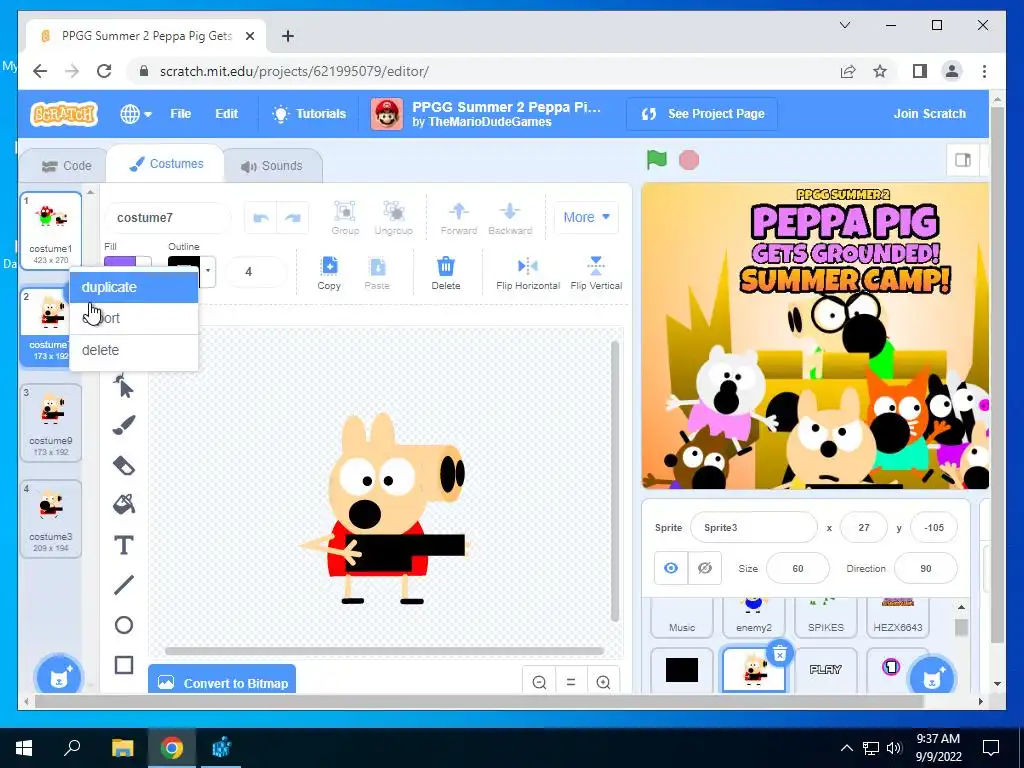Switch to the Sounds tab
This screenshot has height=768, width=1024.
coord(272,166)
